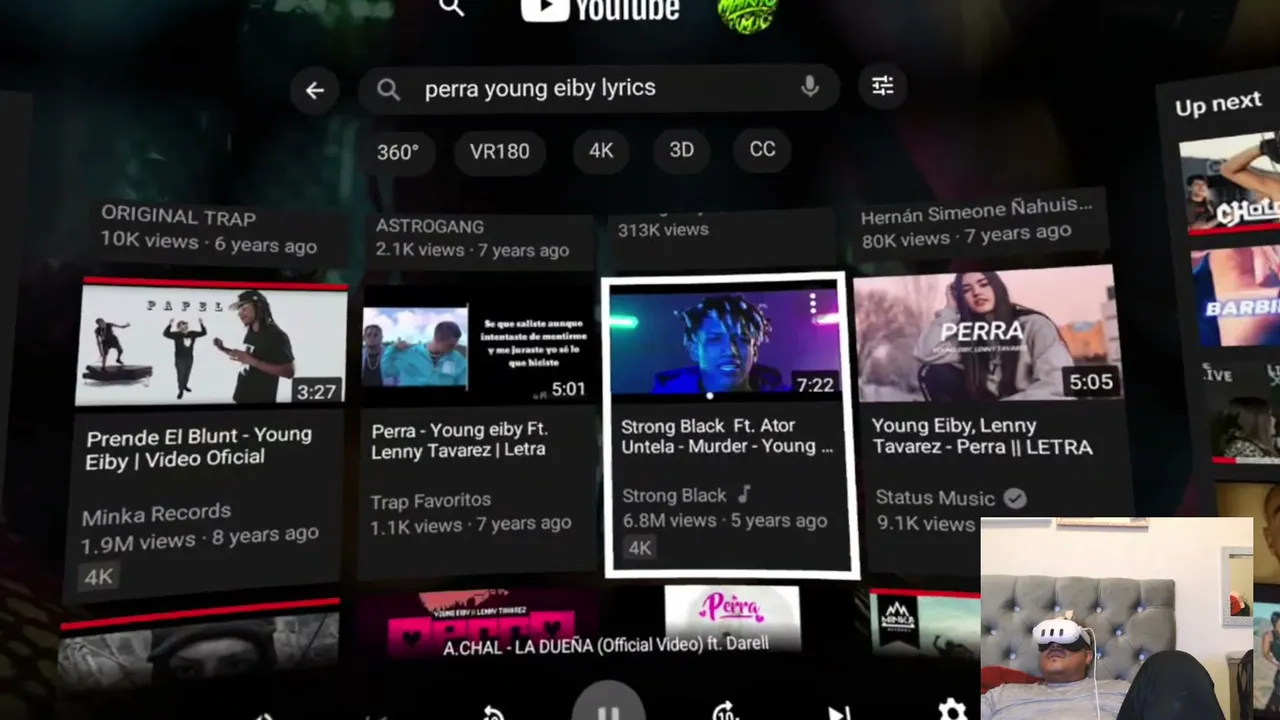Click '1.1K views · 7 years ago' text

click(471, 524)
